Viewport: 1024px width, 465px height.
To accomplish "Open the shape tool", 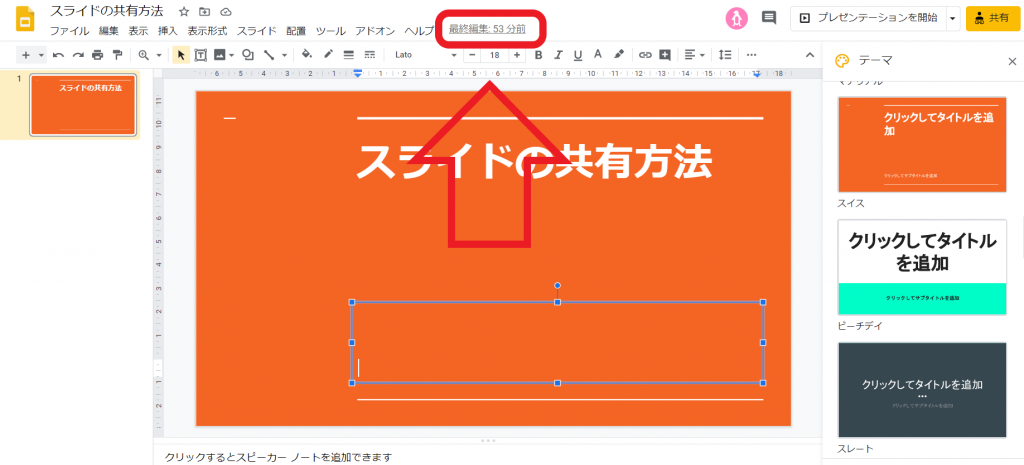I will click(x=248, y=55).
